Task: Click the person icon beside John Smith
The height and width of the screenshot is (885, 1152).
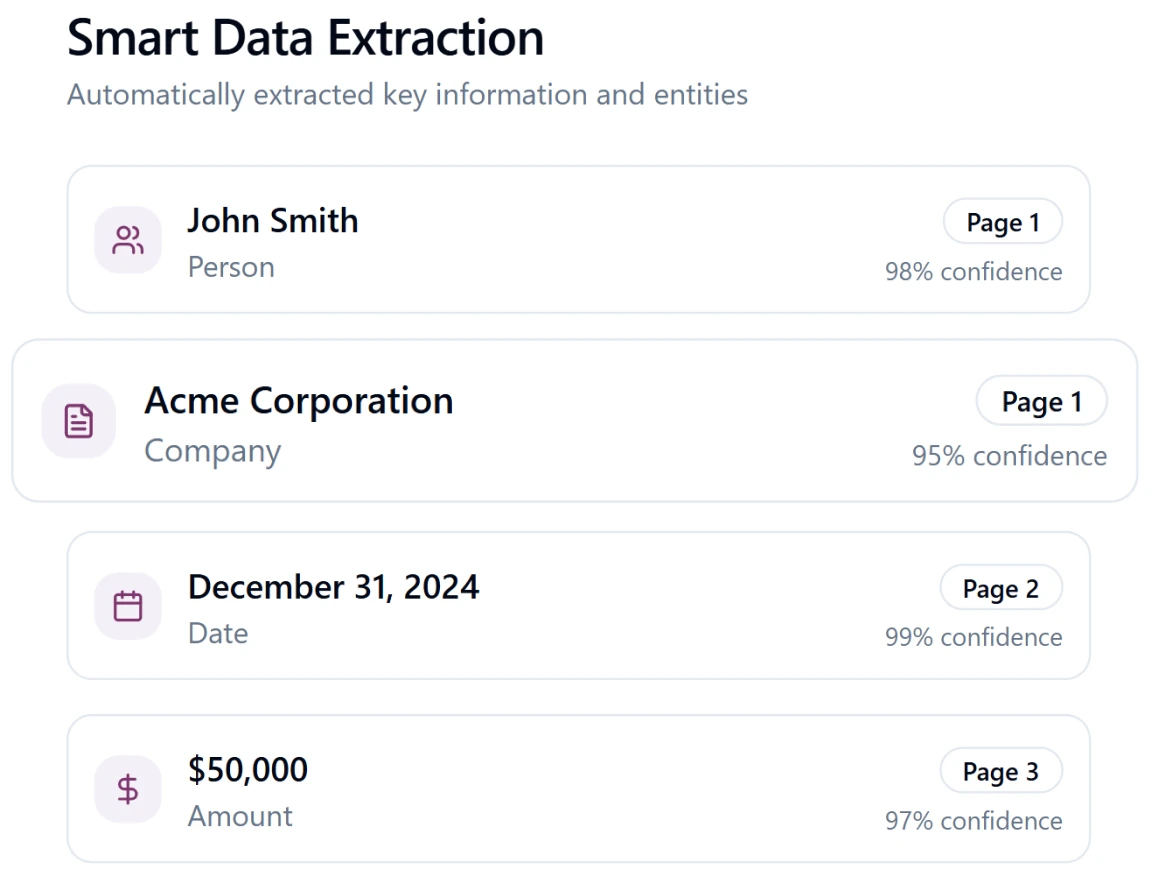Action: pyautogui.click(x=127, y=239)
